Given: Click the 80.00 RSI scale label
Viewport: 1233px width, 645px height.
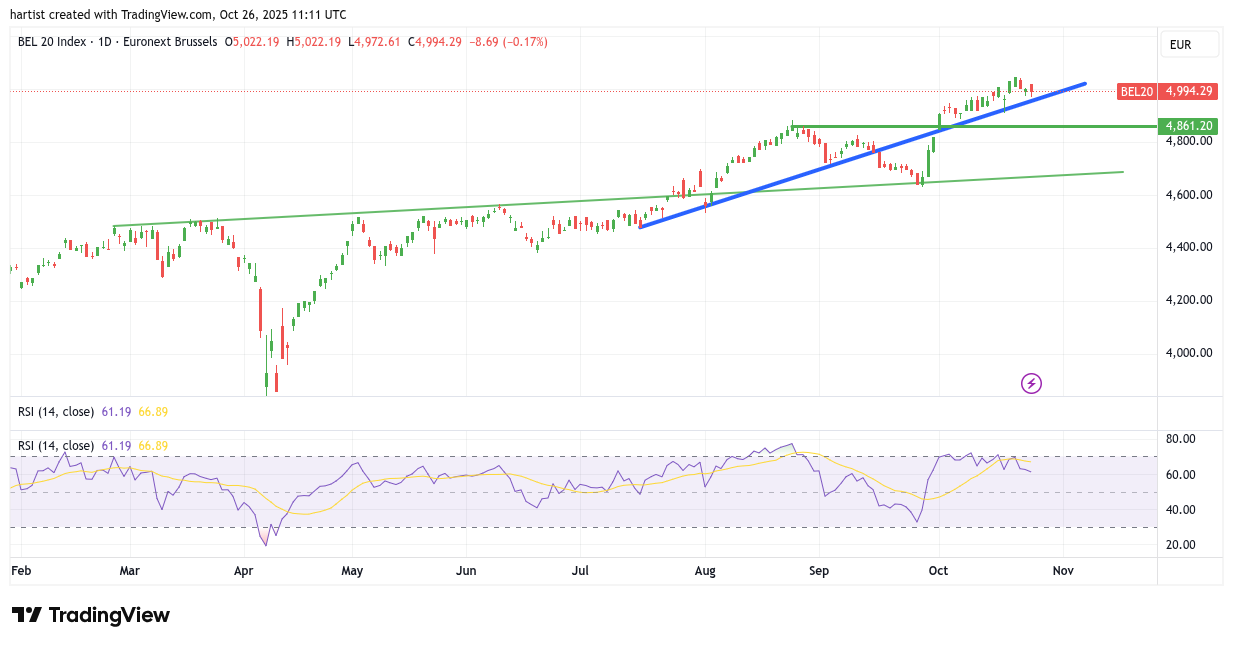Looking at the screenshot, I should tap(1181, 439).
